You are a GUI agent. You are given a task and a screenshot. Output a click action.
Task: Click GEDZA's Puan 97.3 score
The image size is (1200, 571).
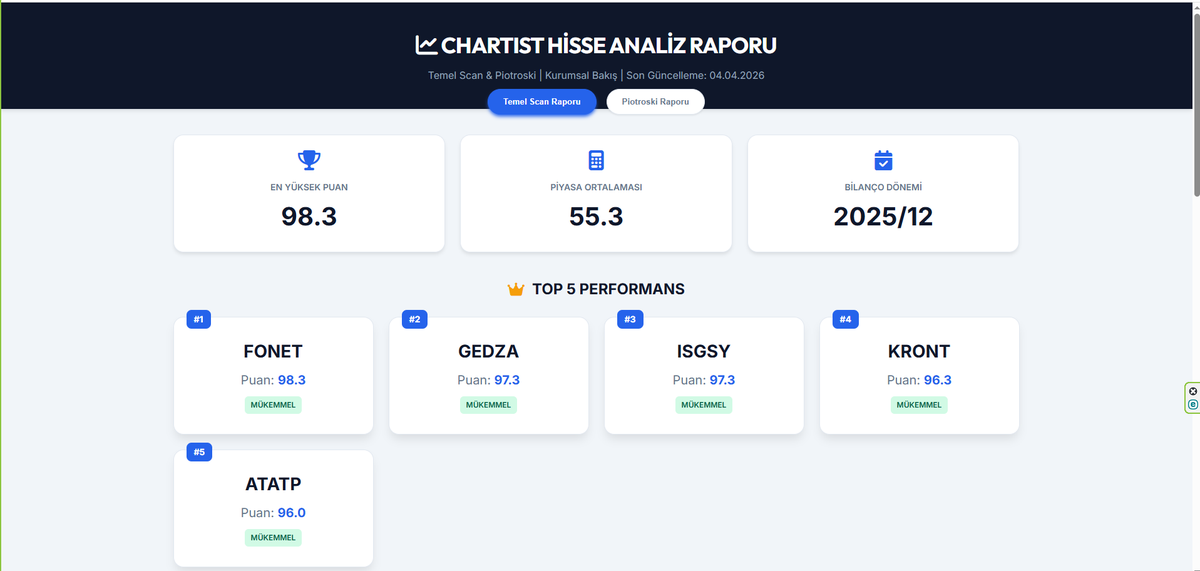coord(488,380)
